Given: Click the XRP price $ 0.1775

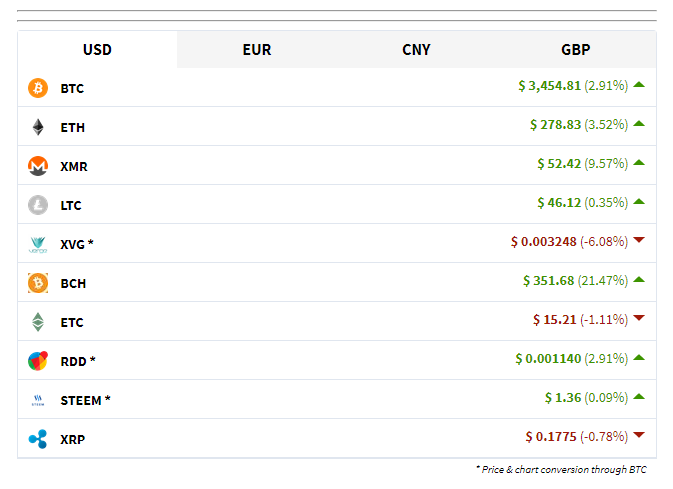Looking at the screenshot, I should click(x=551, y=437).
